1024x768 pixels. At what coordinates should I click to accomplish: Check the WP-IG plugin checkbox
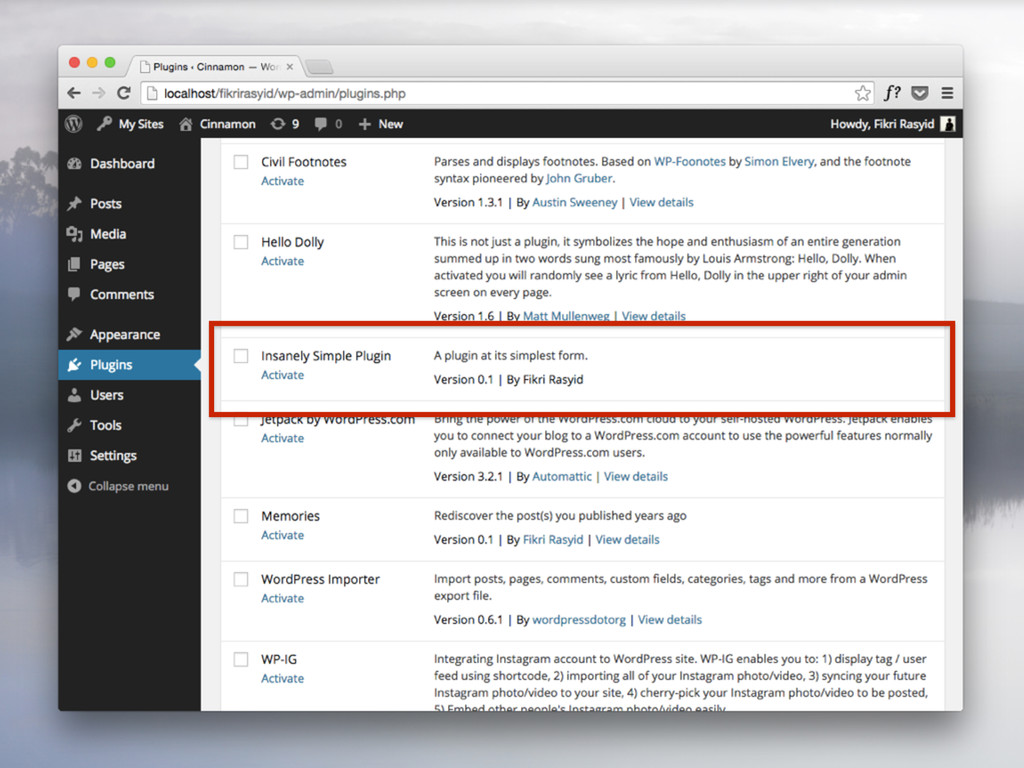click(241, 660)
